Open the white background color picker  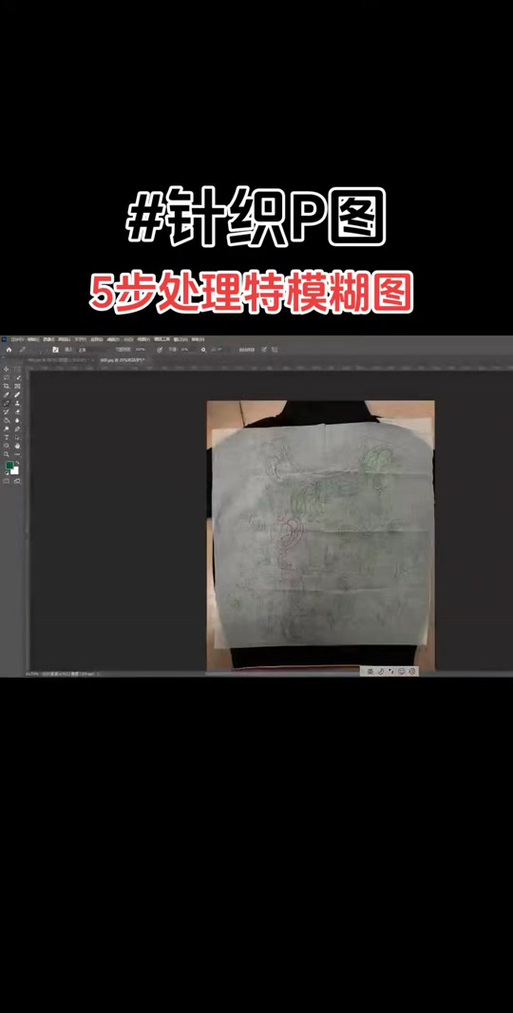coord(16,472)
